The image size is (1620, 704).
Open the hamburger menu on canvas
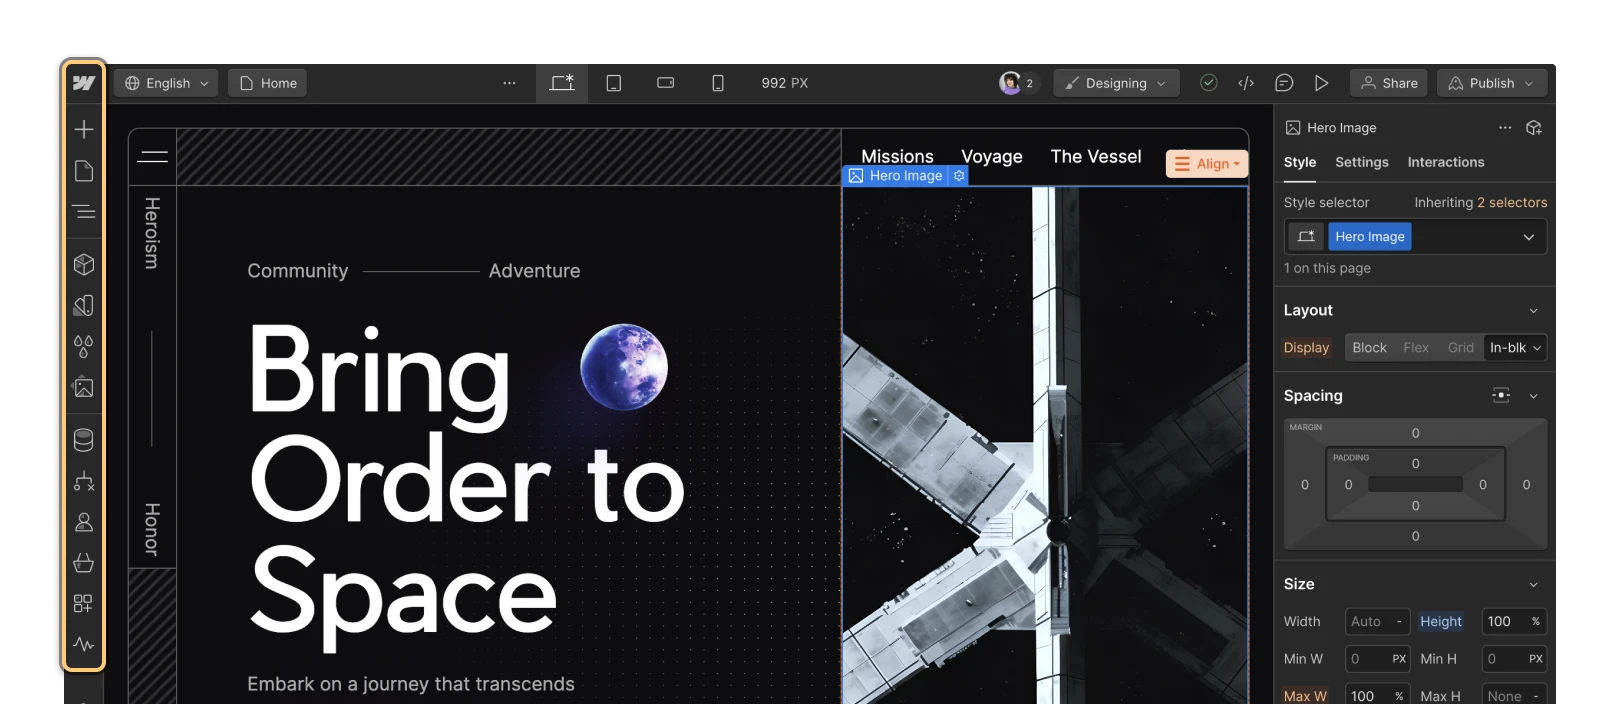point(153,156)
